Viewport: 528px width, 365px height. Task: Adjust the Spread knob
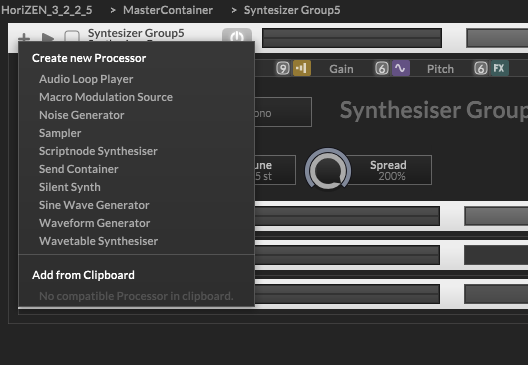(328, 169)
